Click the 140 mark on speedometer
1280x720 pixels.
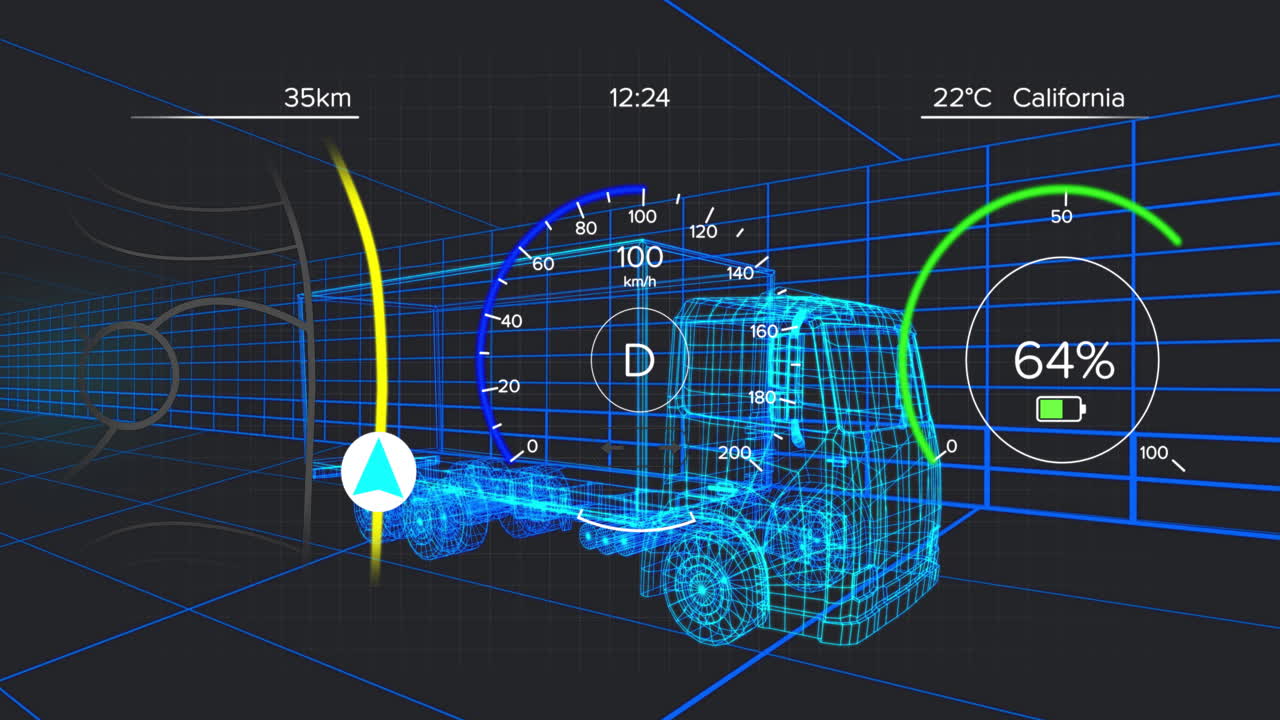[x=740, y=273]
